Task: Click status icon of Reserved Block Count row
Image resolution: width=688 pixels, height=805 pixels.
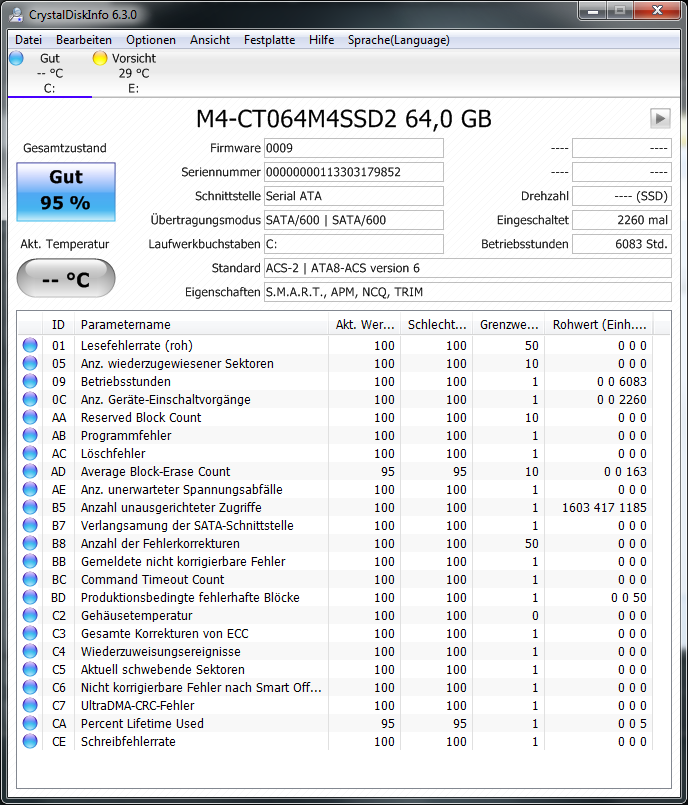Action: pos(30,417)
